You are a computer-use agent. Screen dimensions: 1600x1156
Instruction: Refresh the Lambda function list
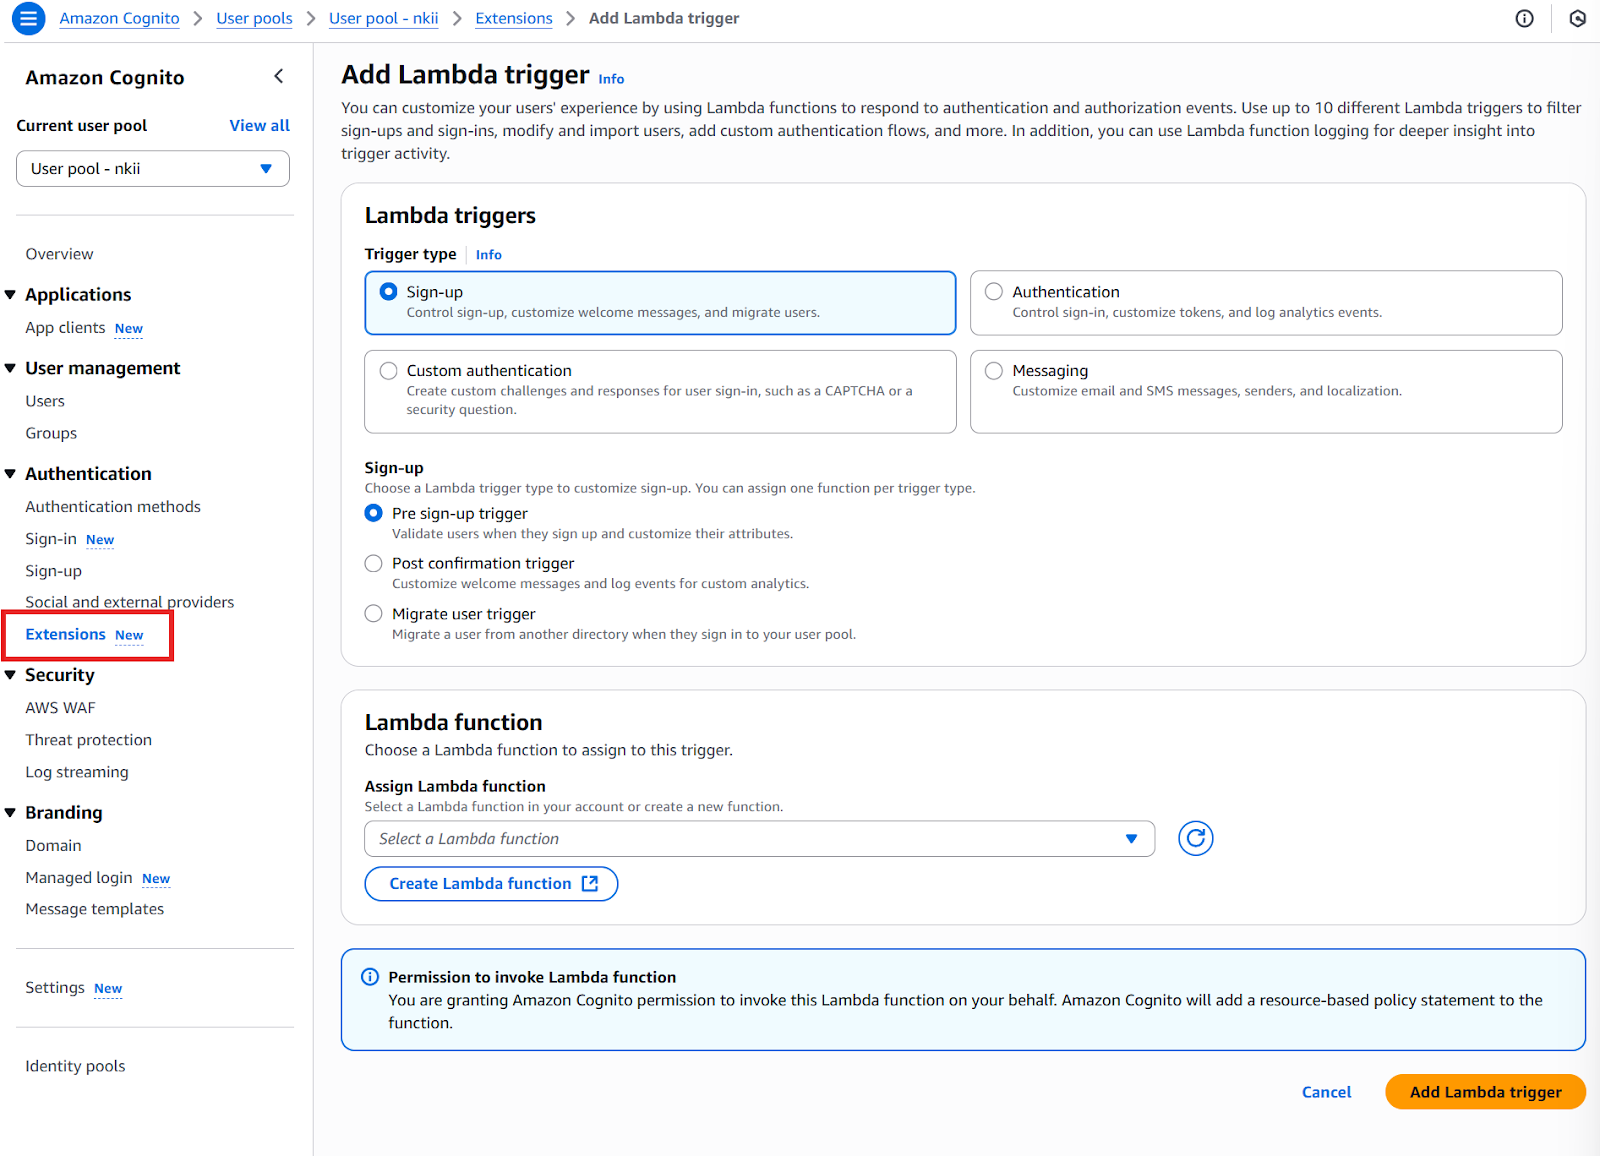point(1195,838)
